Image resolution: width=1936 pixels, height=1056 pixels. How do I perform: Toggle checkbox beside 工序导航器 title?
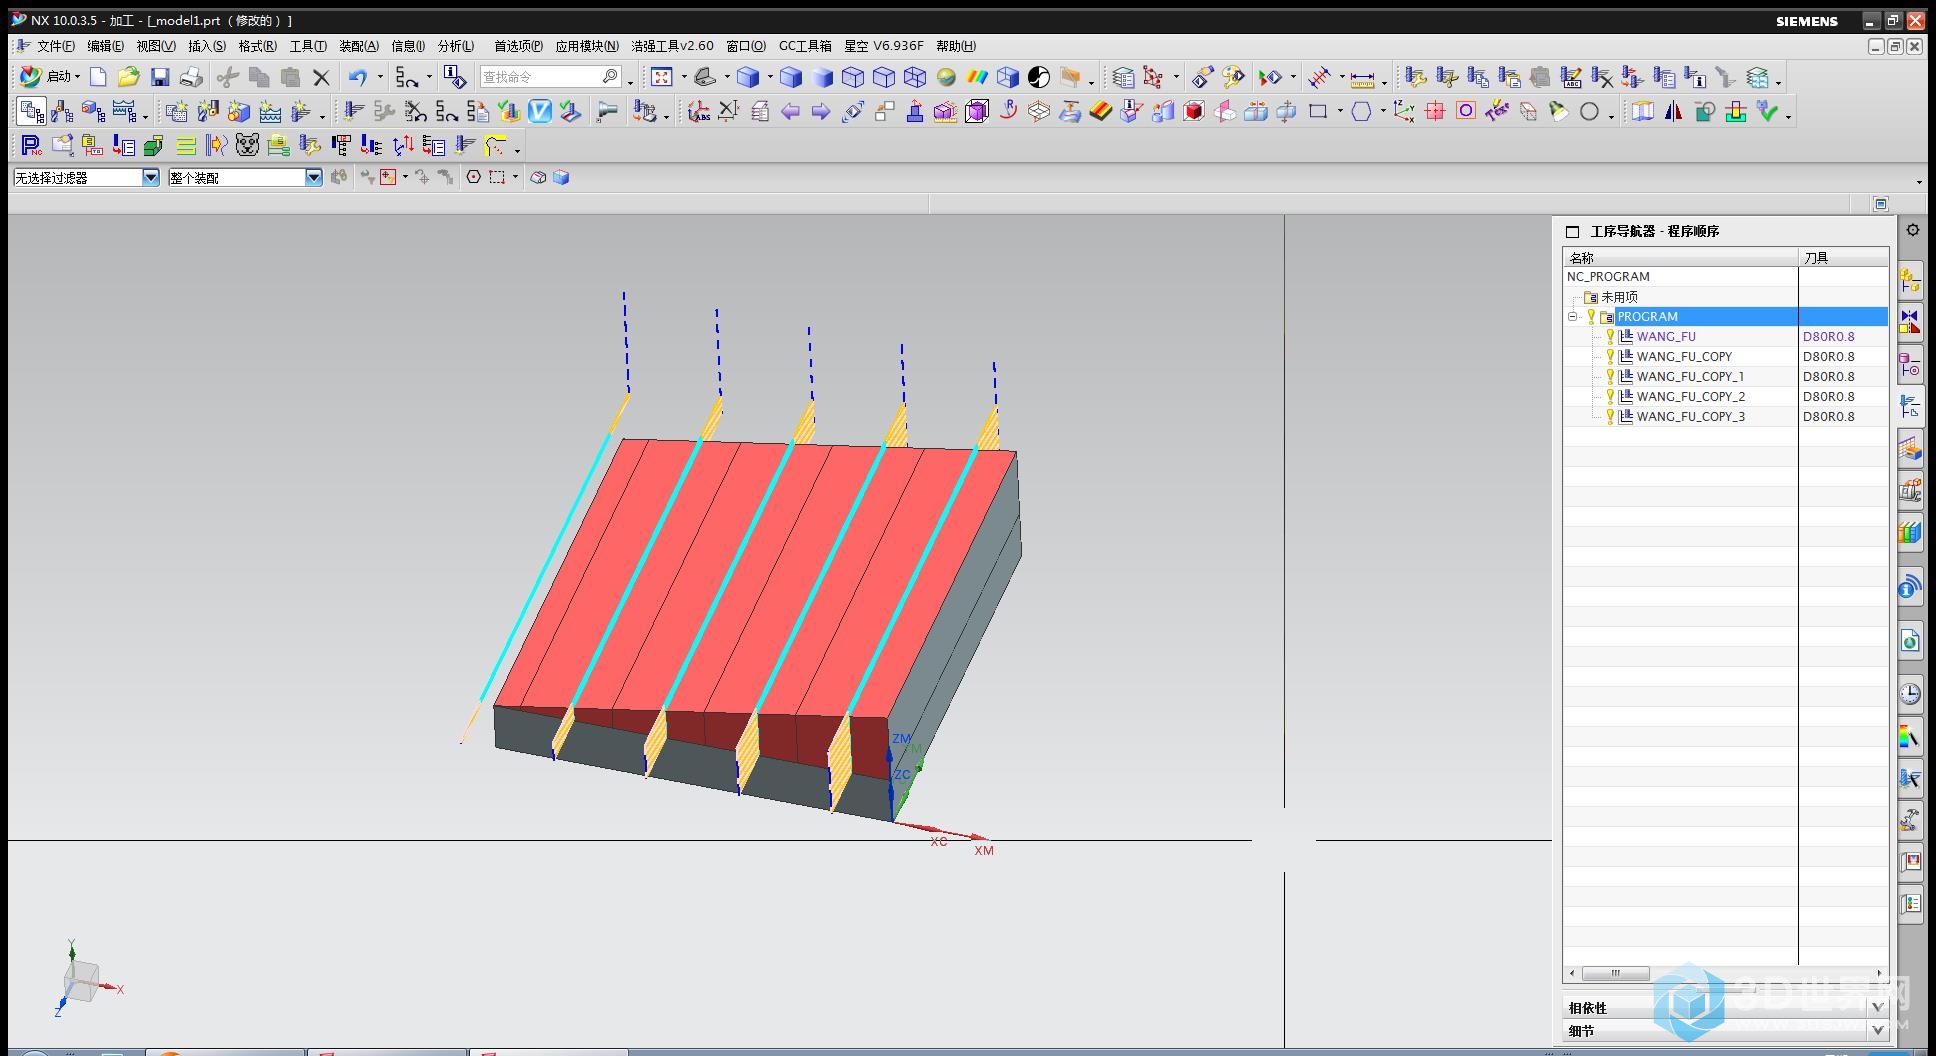click(x=1572, y=231)
